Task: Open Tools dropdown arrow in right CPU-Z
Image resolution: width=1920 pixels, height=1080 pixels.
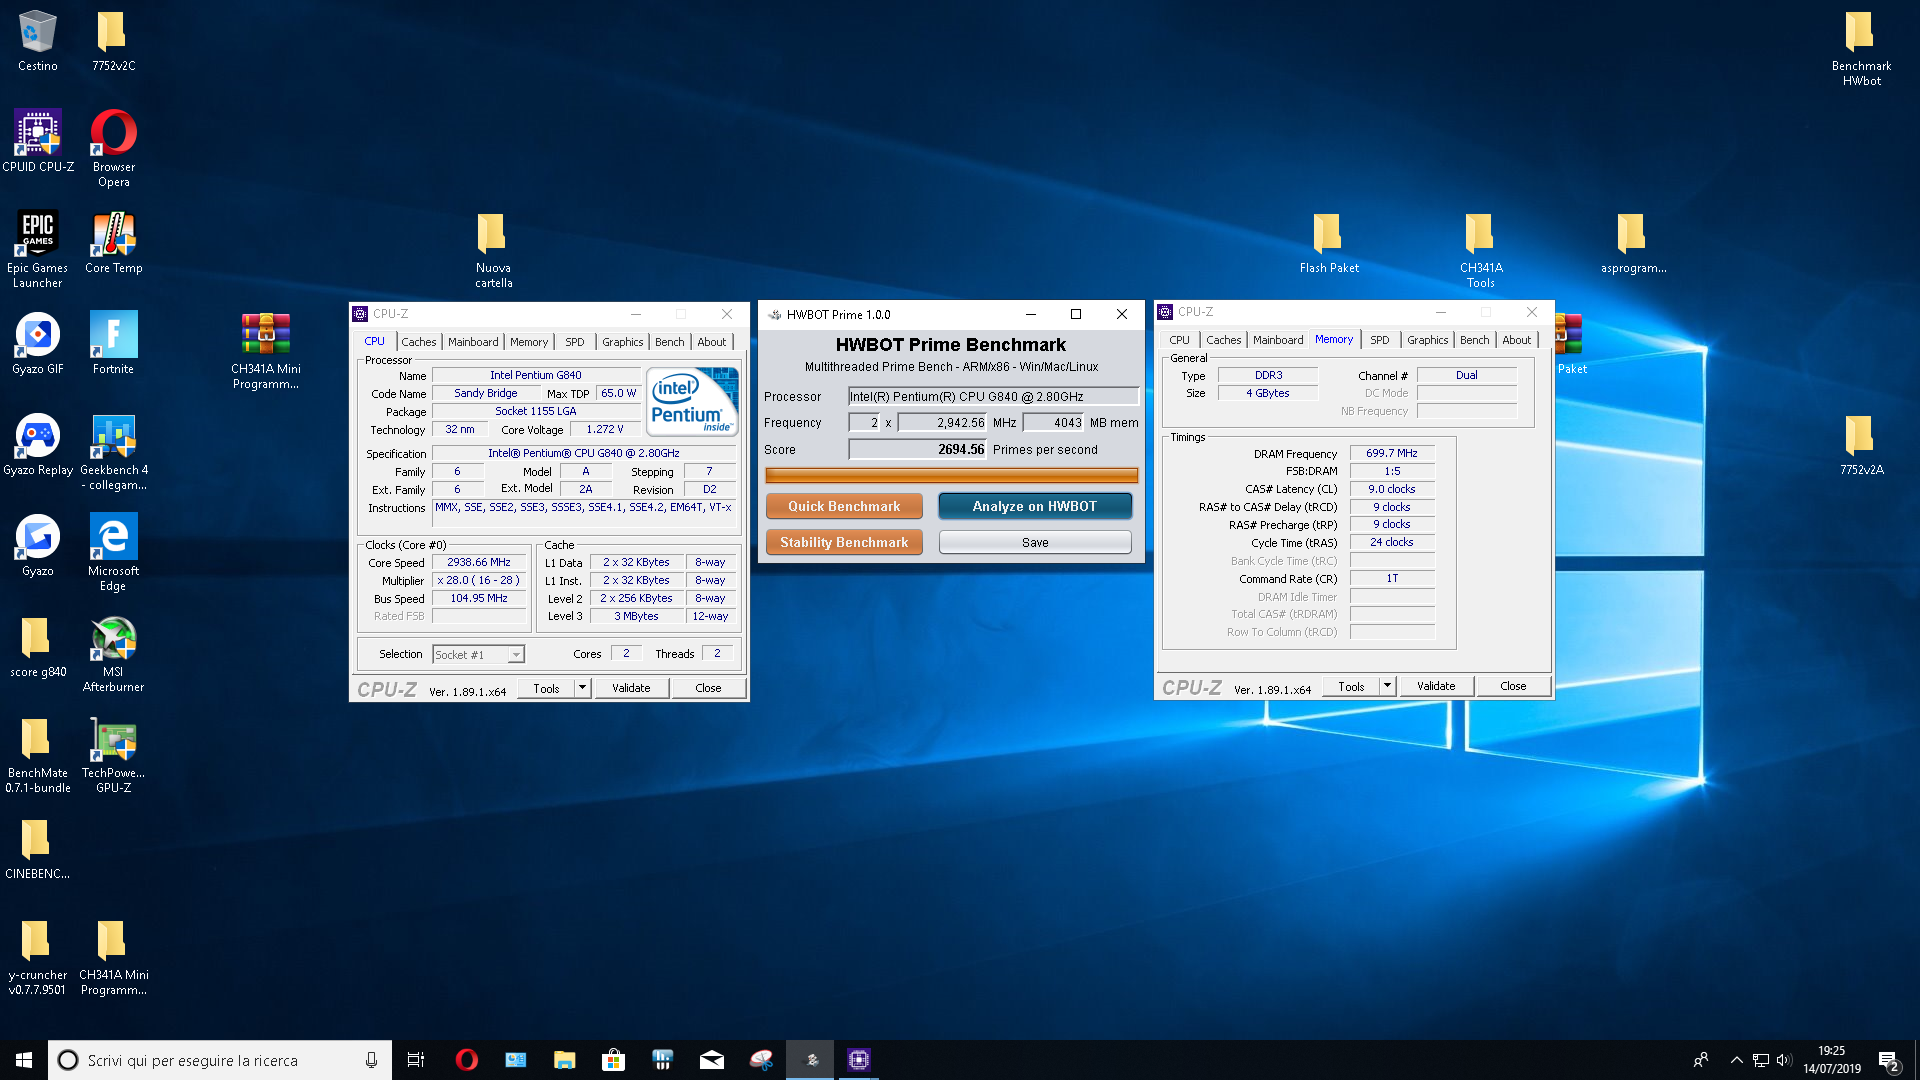Action: [x=1387, y=686]
